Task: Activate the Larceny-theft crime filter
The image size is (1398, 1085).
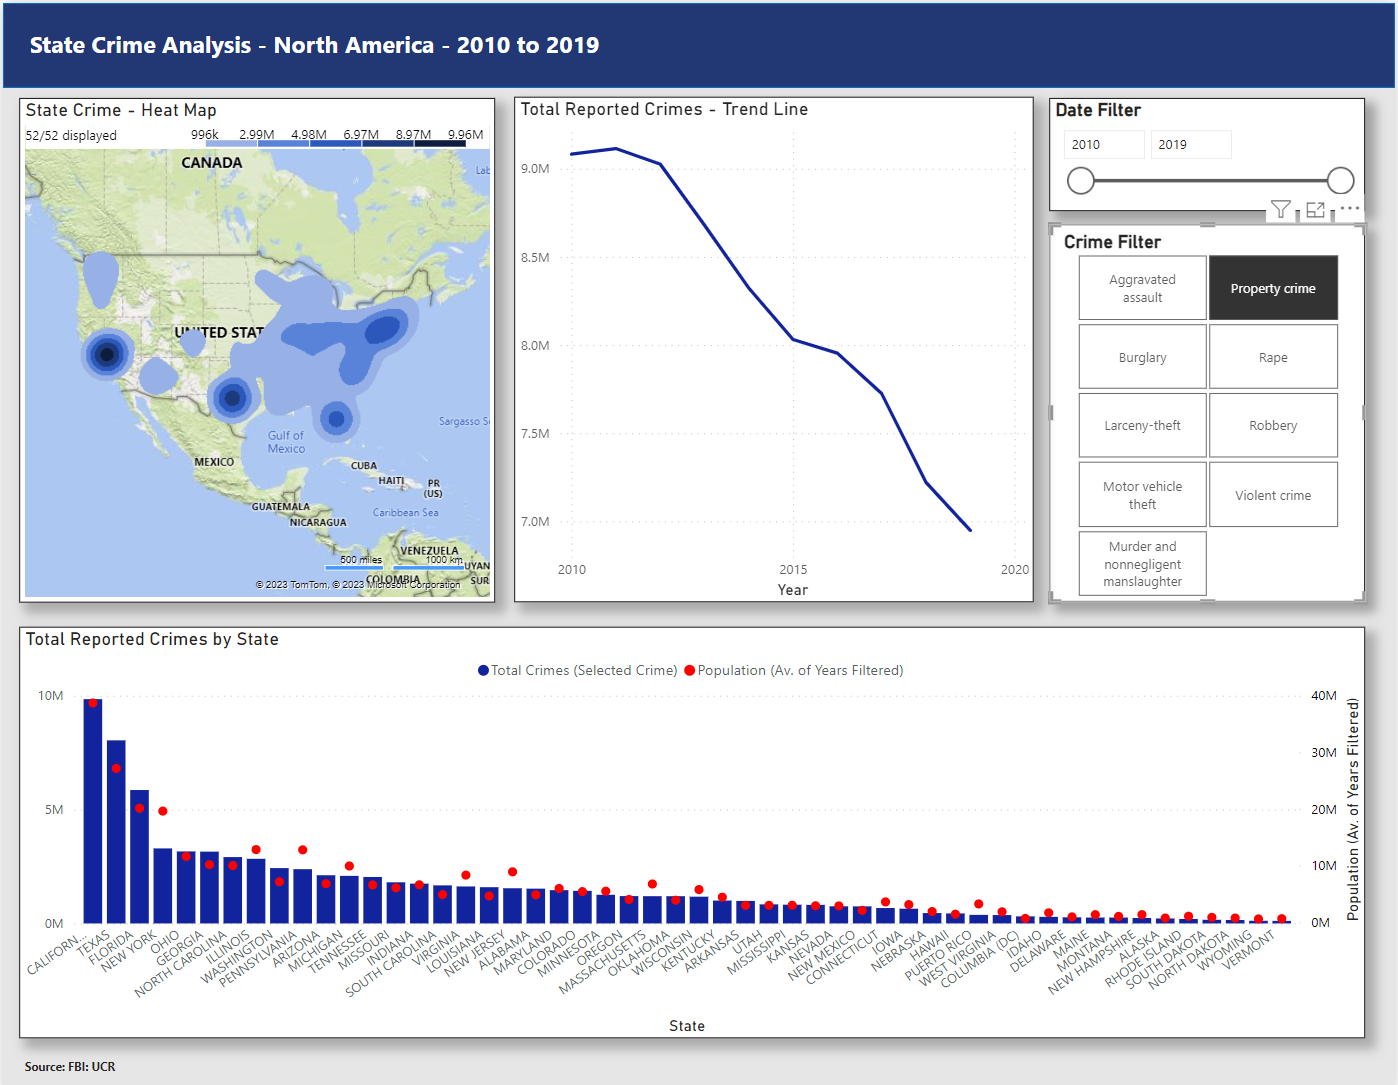Action: click(1142, 425)
